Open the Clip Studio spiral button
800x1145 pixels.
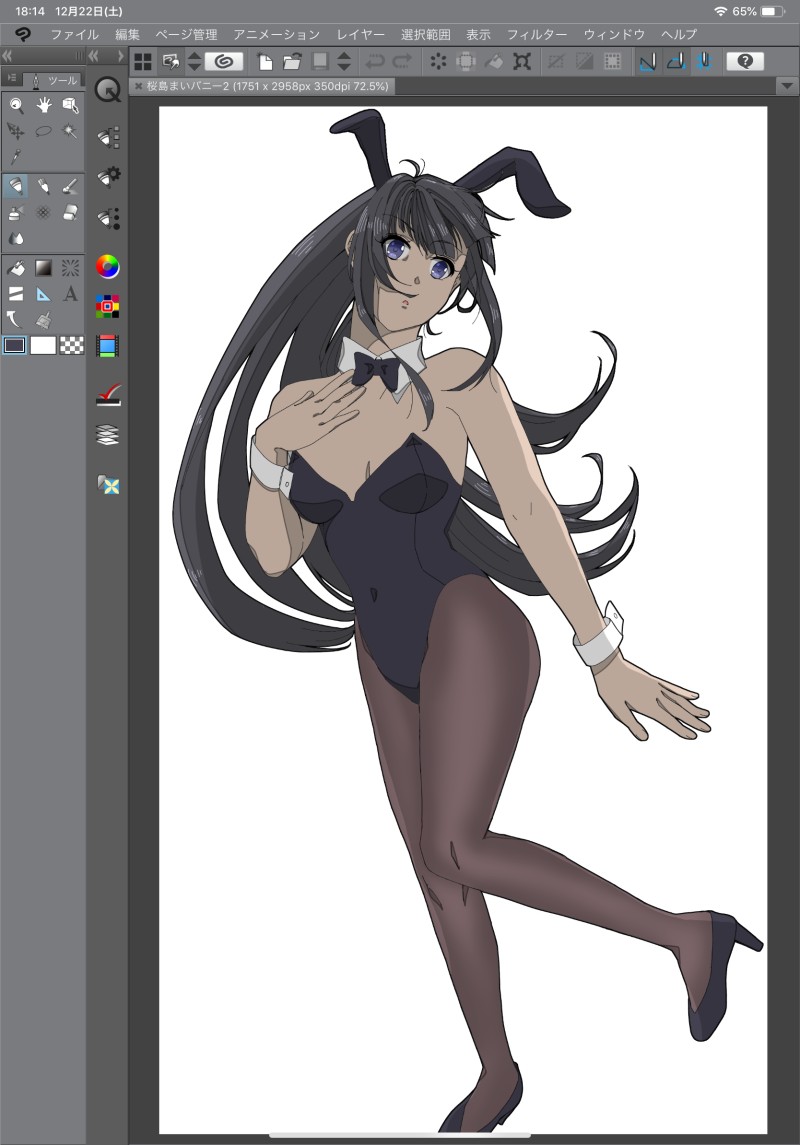pos(224,61)
